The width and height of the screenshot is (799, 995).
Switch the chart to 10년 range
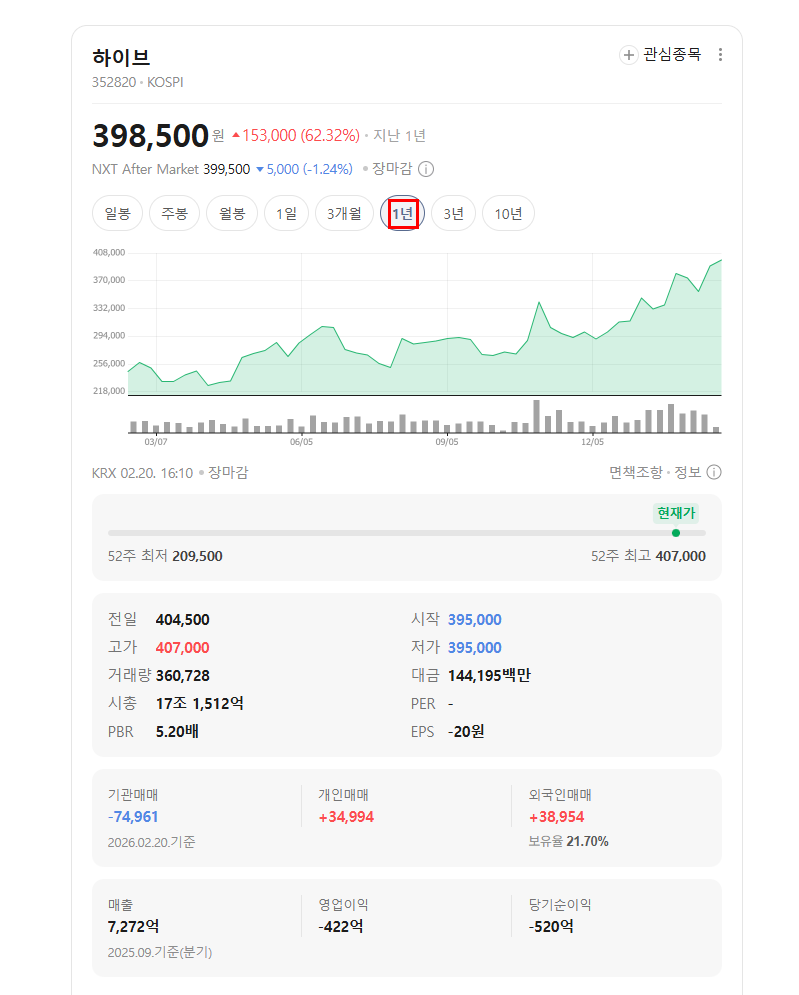508,213
